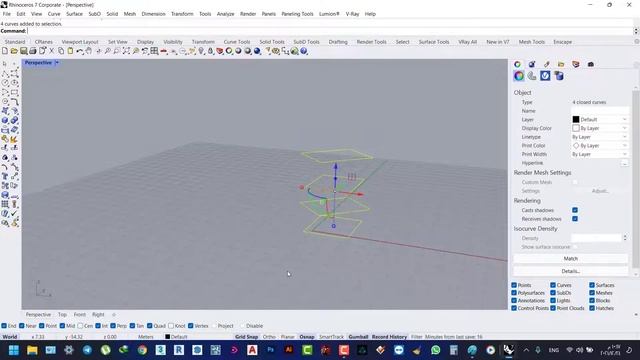This screenshot has height=360, width=640.
Task: Toggle the Curves selection filter checkbox
Action: [553, 285]
